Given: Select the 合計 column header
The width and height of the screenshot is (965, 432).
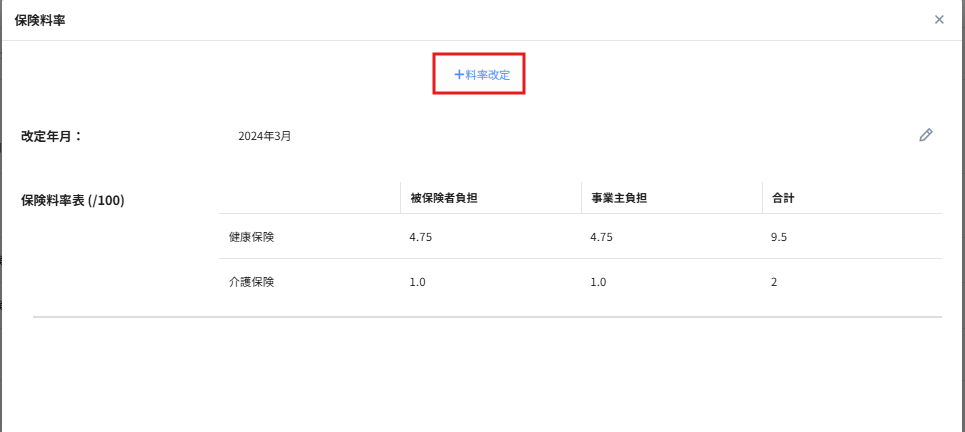Looking at the screenshot, I should pyautogui.click(x=783, y=199).
